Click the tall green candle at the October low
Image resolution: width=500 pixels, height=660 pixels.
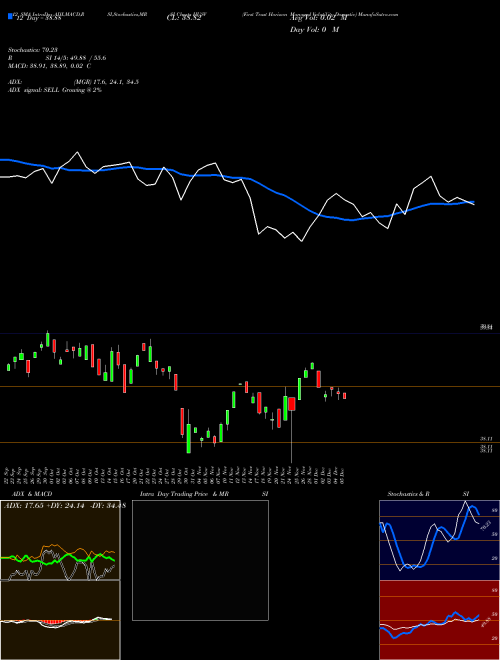click(x=189, y=438)
